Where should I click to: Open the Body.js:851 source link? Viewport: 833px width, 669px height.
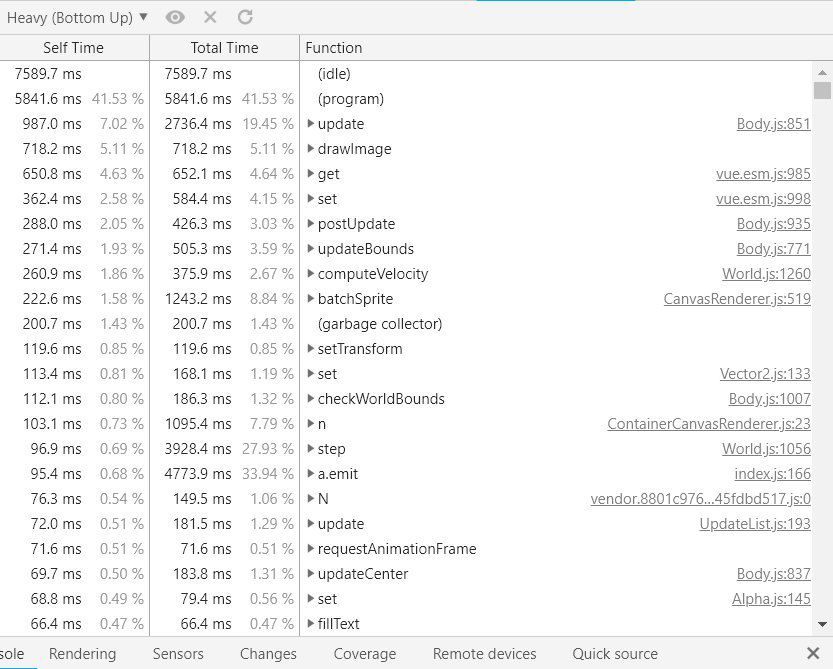[773, 124]
